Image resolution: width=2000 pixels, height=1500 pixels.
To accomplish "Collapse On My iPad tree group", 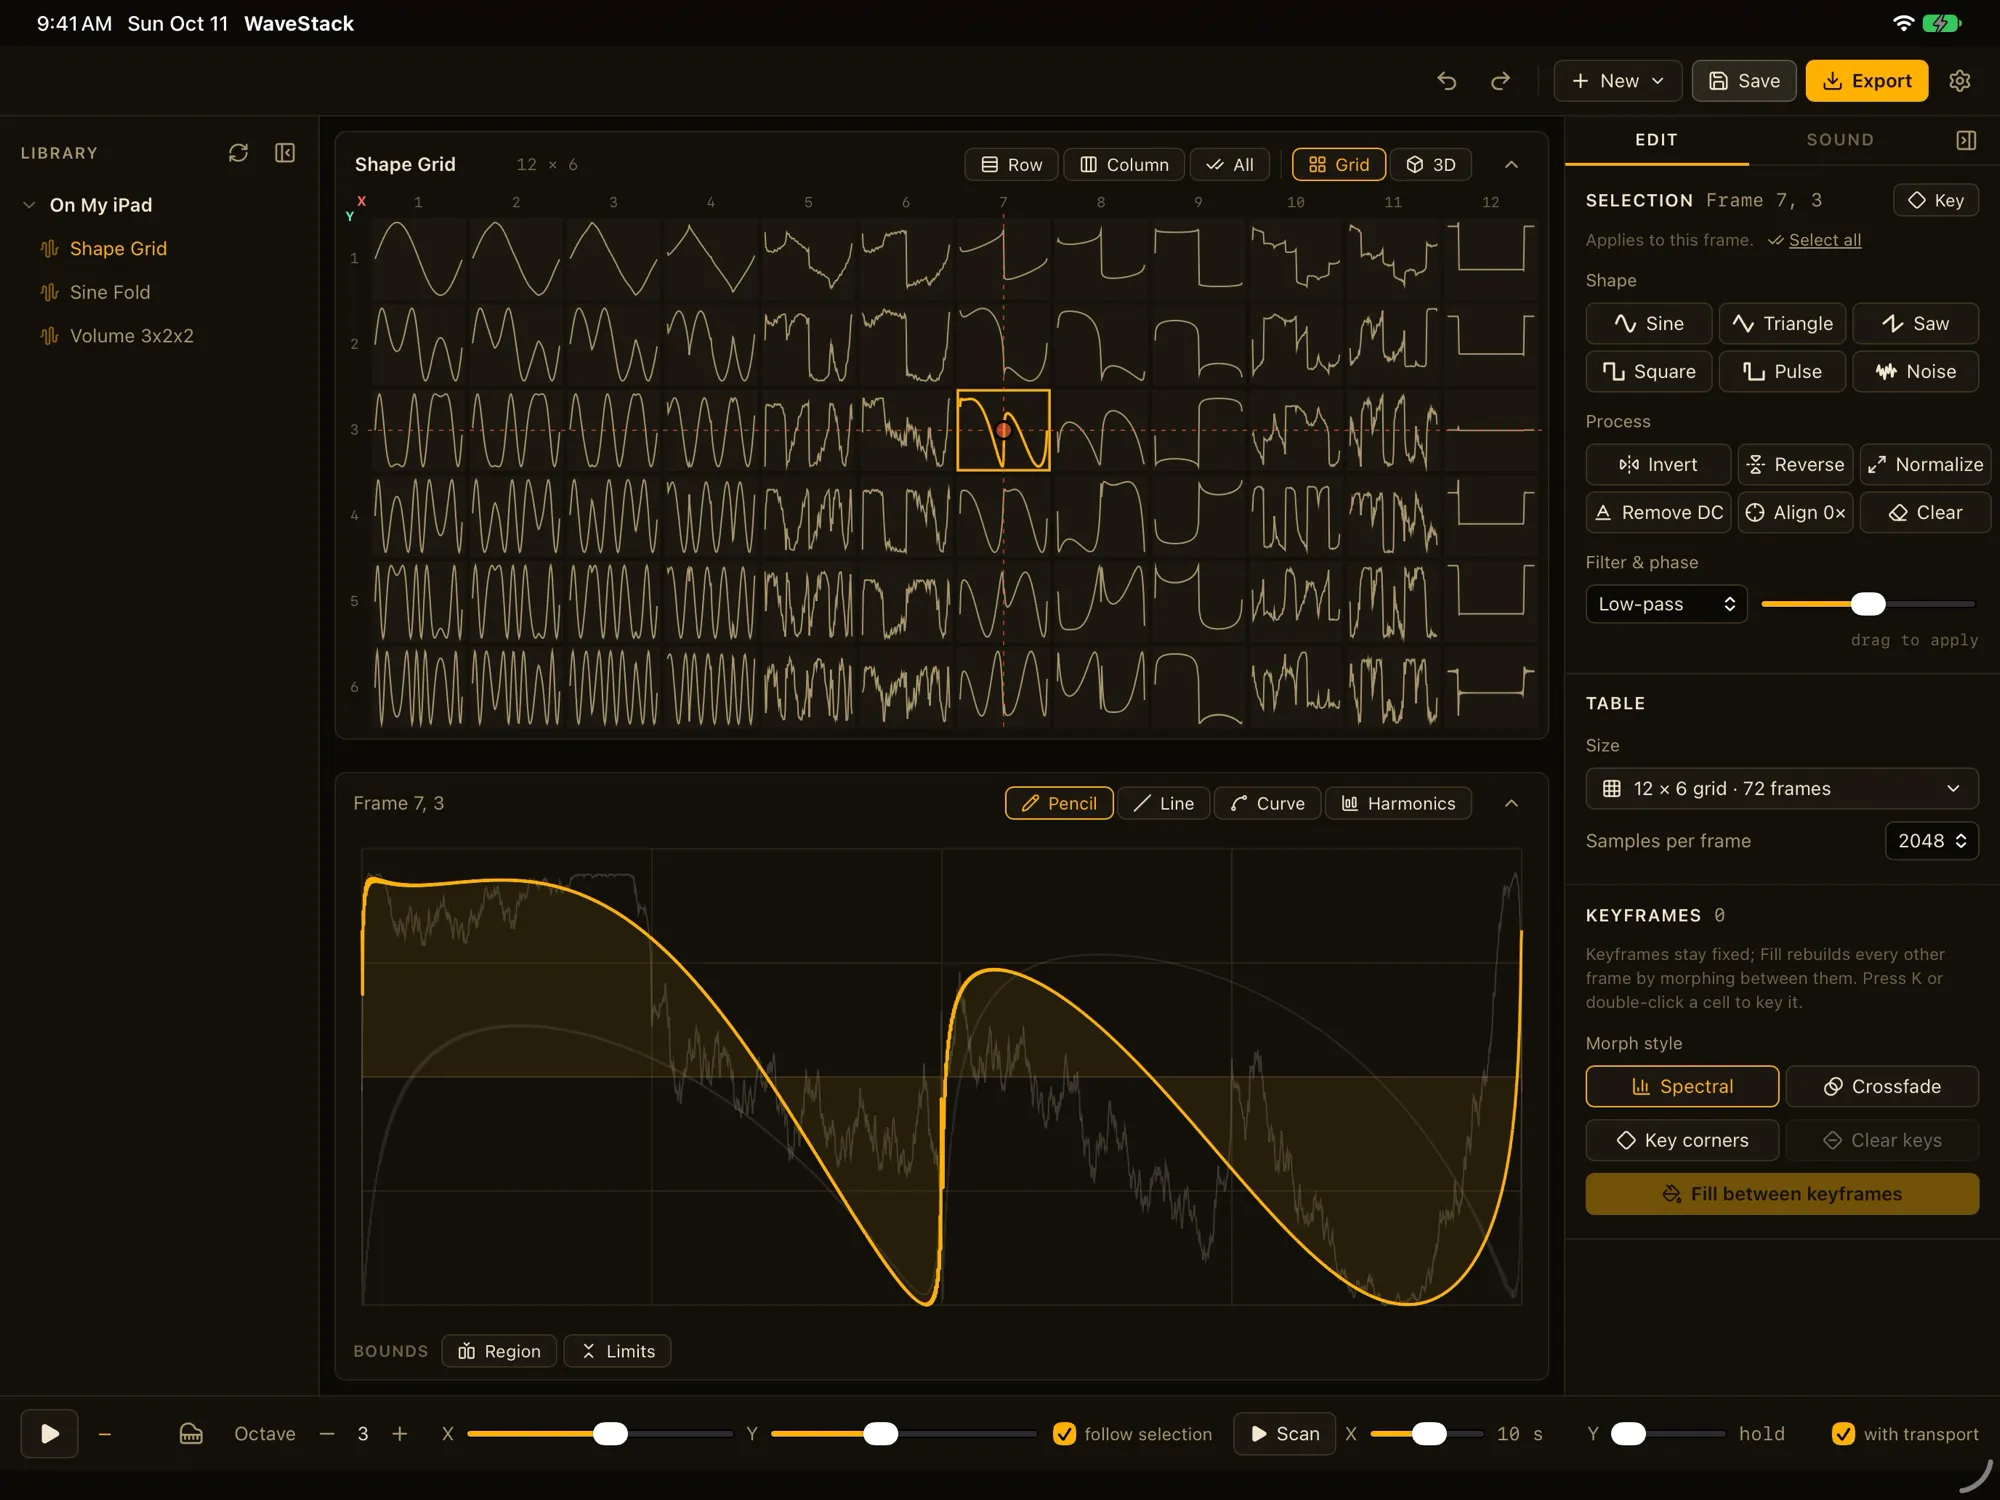I will point(29,205).
